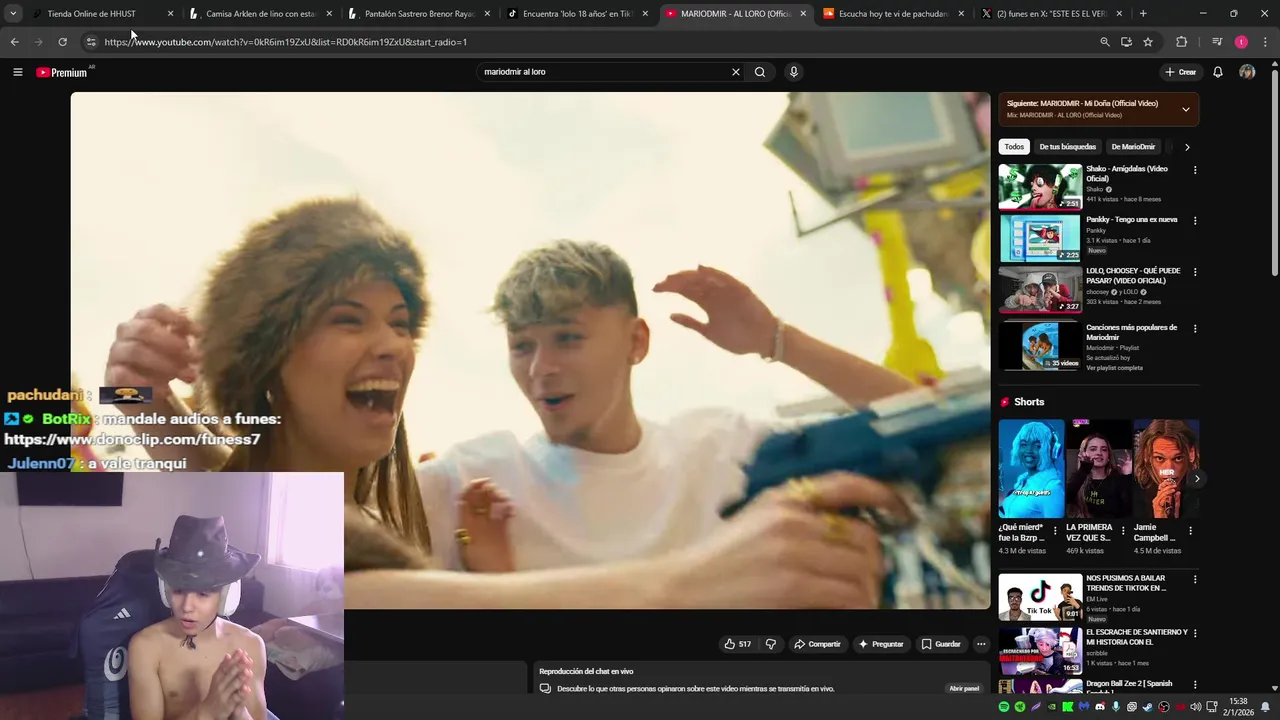Open browser extensions puzzle icon

tap(1181, 42)
